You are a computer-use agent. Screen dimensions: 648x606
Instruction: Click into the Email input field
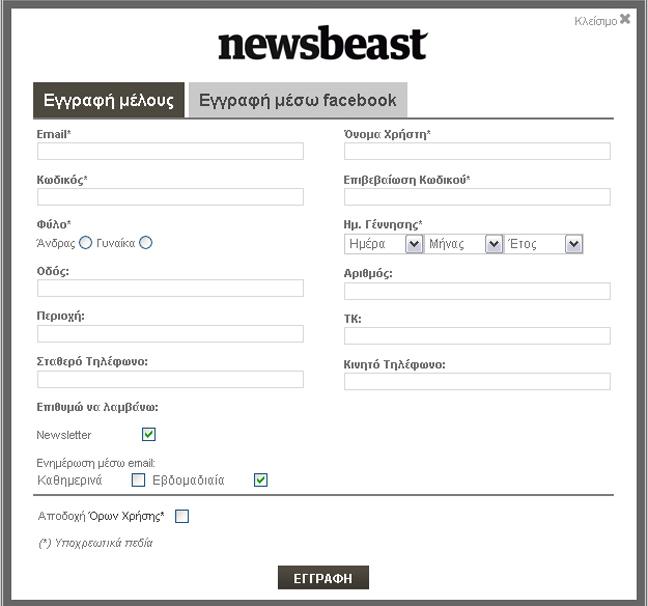point(170,152)
